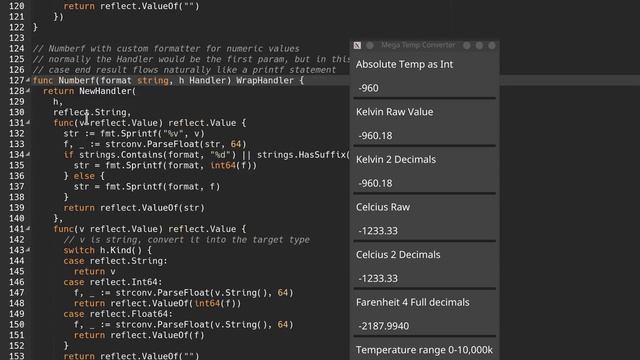The width and height of the screenshot is (640, 360).
Task: Close the Mega Temp Converter window
Action: coord(492,45)
